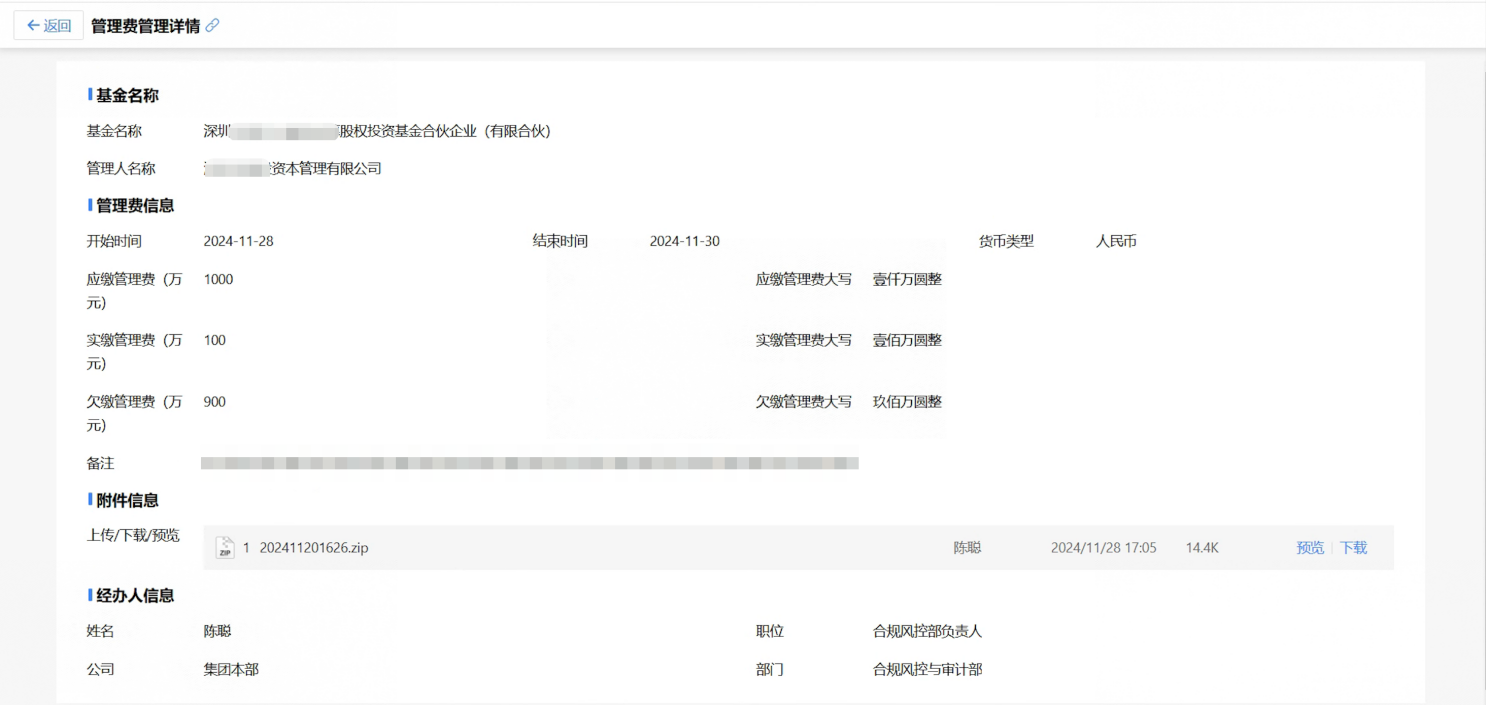Screen dimensions: 1486x705
Task: Click the 经办人信息 section heading
Action: pos(135,595)
